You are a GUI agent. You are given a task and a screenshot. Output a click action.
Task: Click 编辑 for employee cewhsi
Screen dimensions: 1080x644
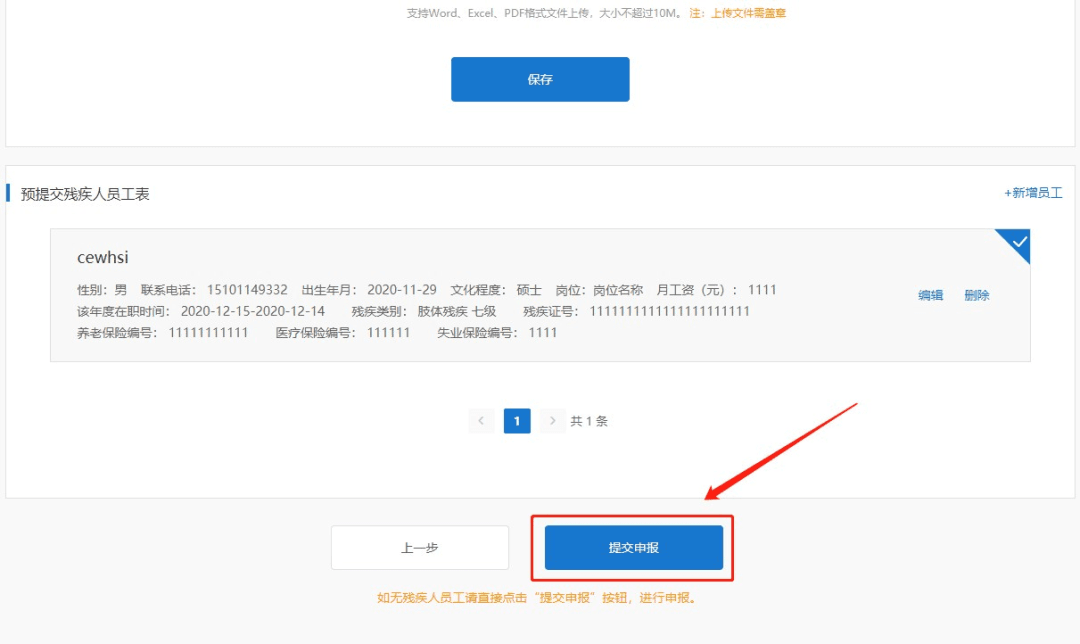pos(930,295)
